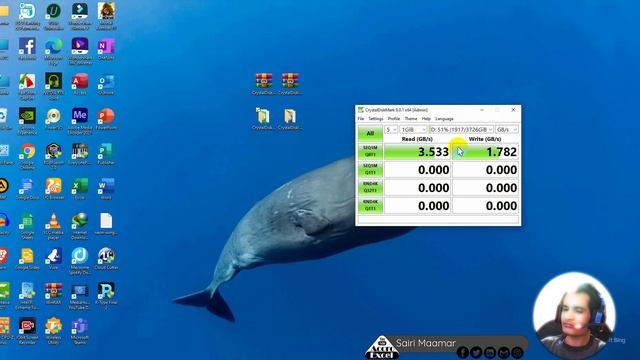Run the SEQ1M Q8T1 test
Viewport: 640px width, 360px height.
click(x=370, y=151)
